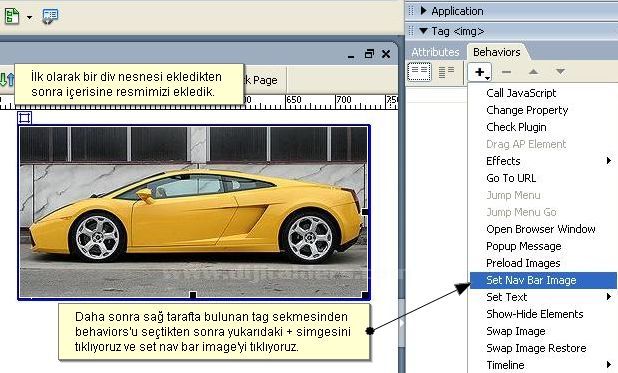618x373 pixels.
Task: Open Effects submenu arrow
Action: point(609,160)
